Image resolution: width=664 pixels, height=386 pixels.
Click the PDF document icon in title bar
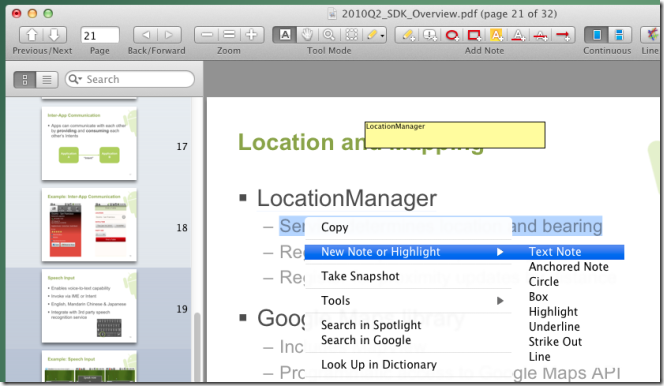[x=332, y=14]
